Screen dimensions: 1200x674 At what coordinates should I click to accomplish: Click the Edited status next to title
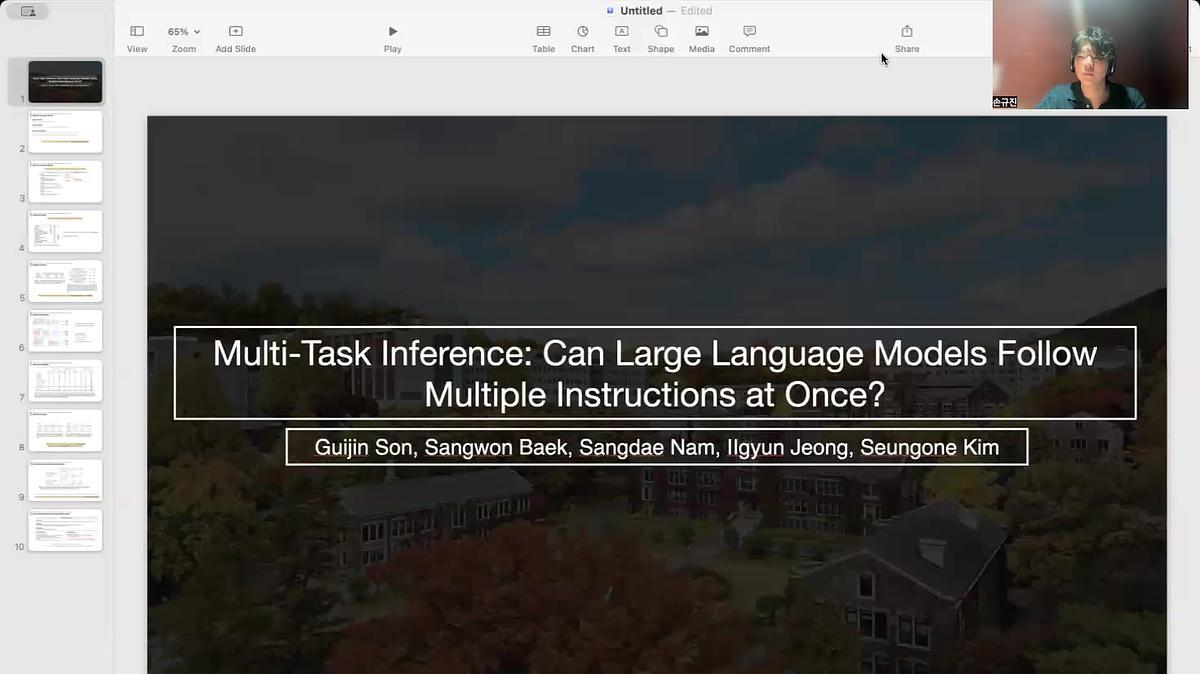[x=696, y=11]
